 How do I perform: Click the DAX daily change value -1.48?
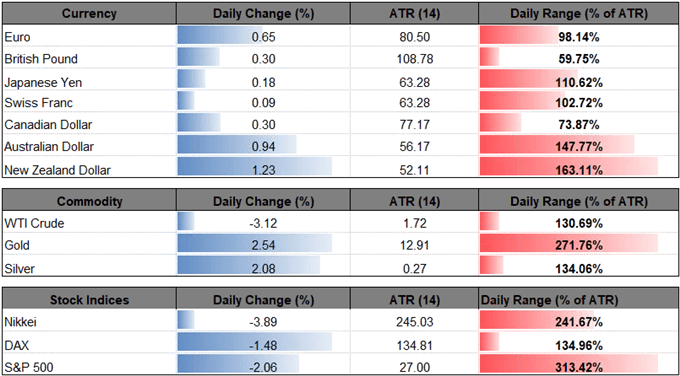point(263,345)
